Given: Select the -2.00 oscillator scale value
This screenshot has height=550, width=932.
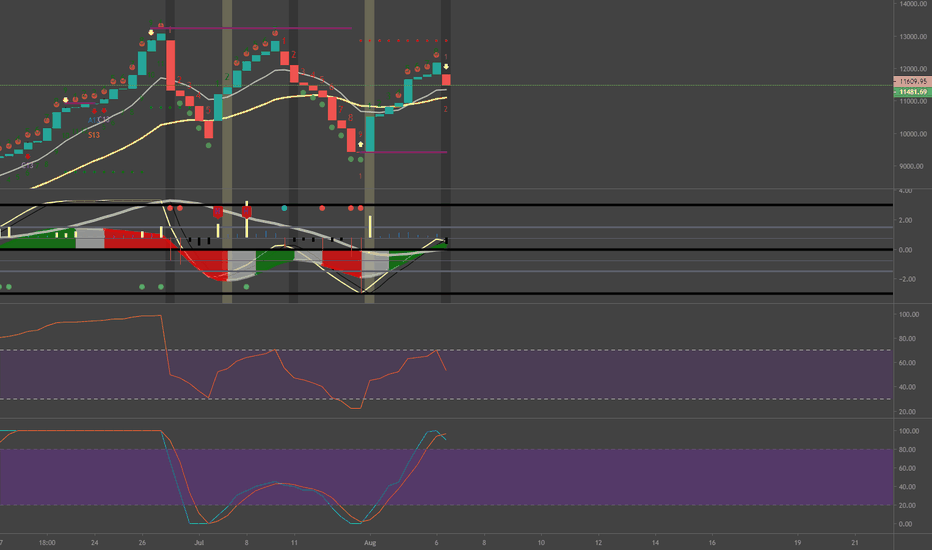Looking at the screenshot, I should click(904, 279).
